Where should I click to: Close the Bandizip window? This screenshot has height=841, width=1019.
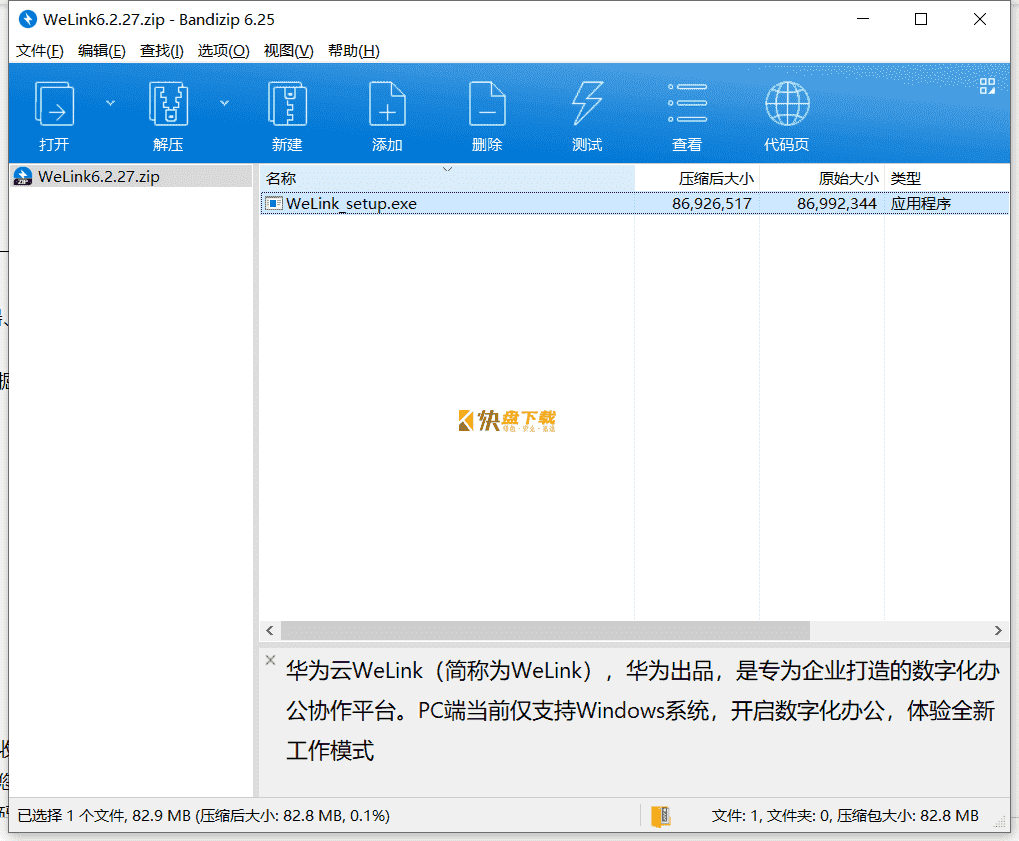[x=980, y=19]
